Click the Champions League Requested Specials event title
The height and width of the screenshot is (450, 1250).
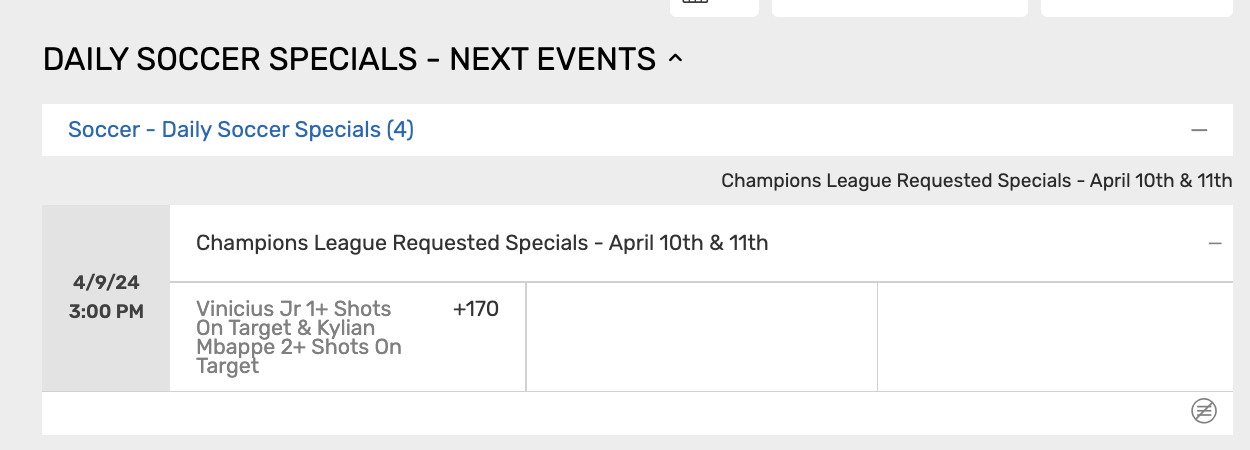[x=481, y=243]
